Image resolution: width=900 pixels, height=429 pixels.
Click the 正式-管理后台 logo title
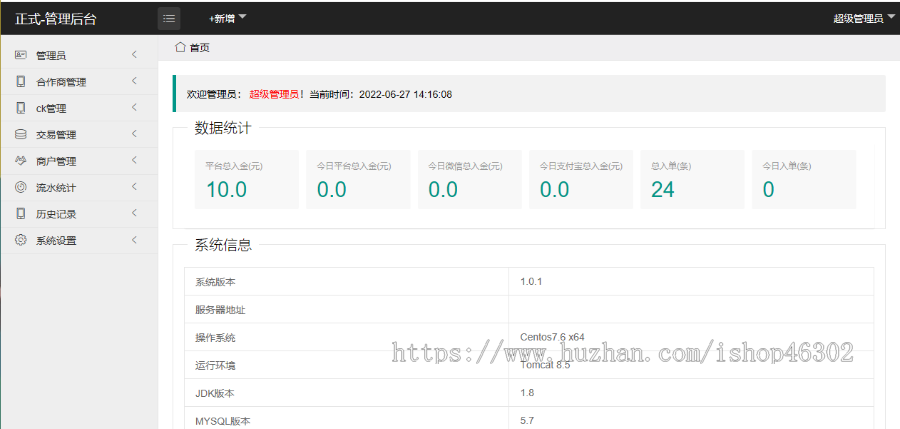pyautogui.click(x=56, y=19)
